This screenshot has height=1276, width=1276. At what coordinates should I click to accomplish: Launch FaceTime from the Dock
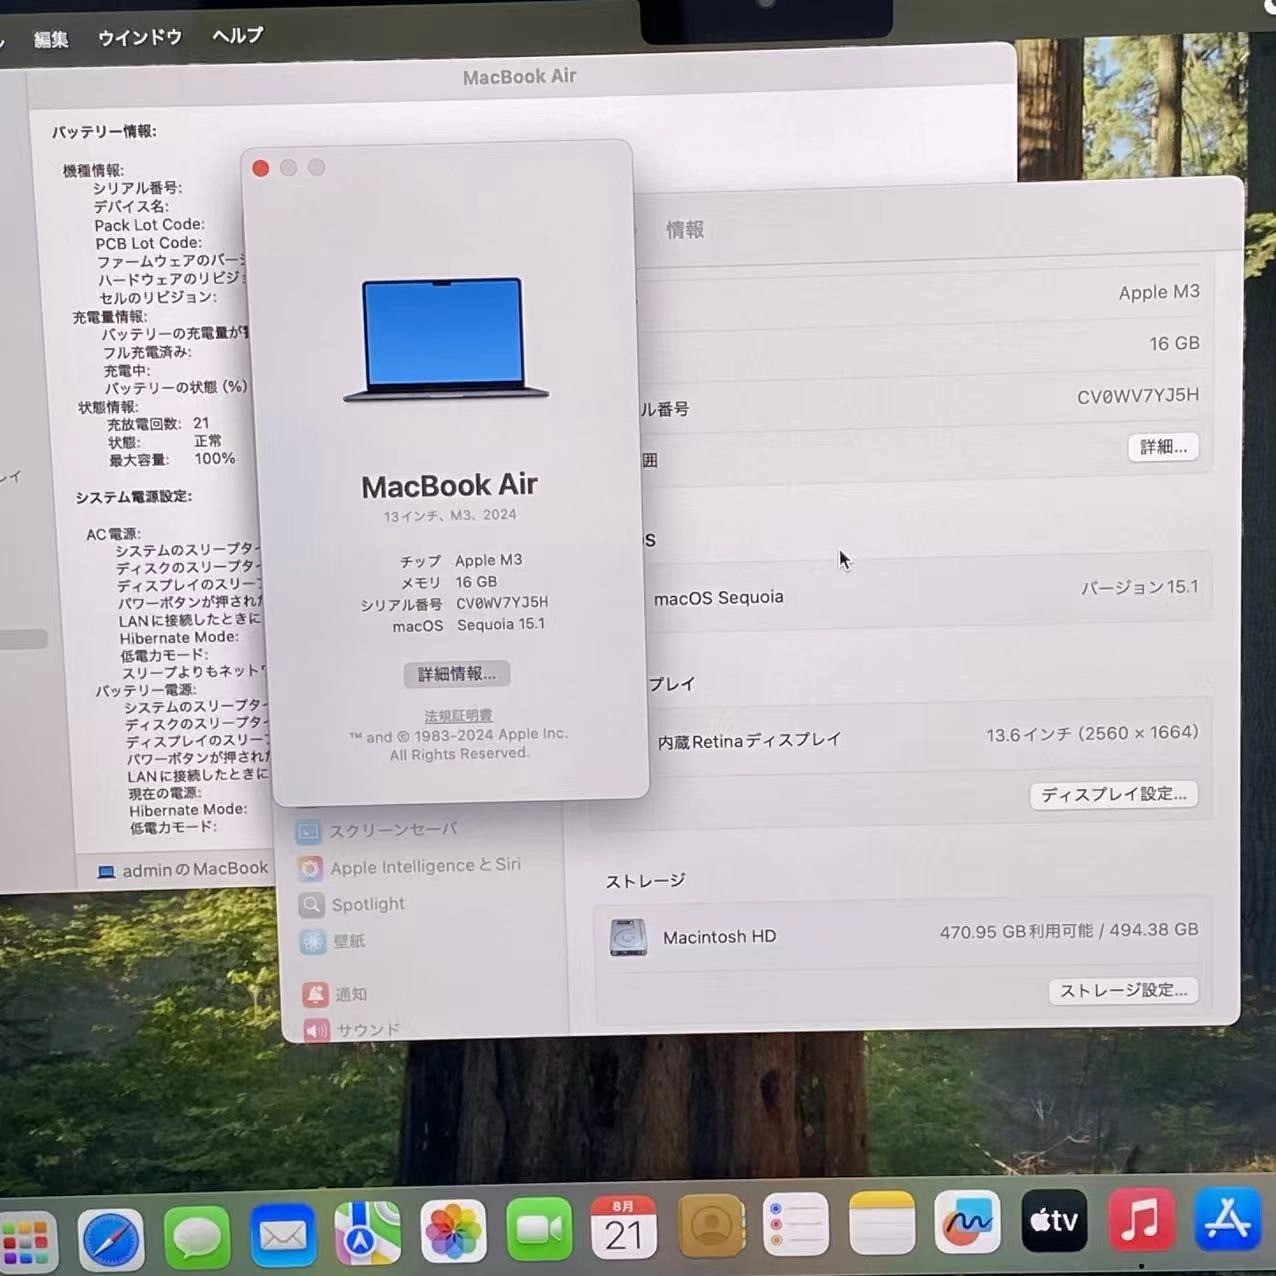tap(539, 1229)
